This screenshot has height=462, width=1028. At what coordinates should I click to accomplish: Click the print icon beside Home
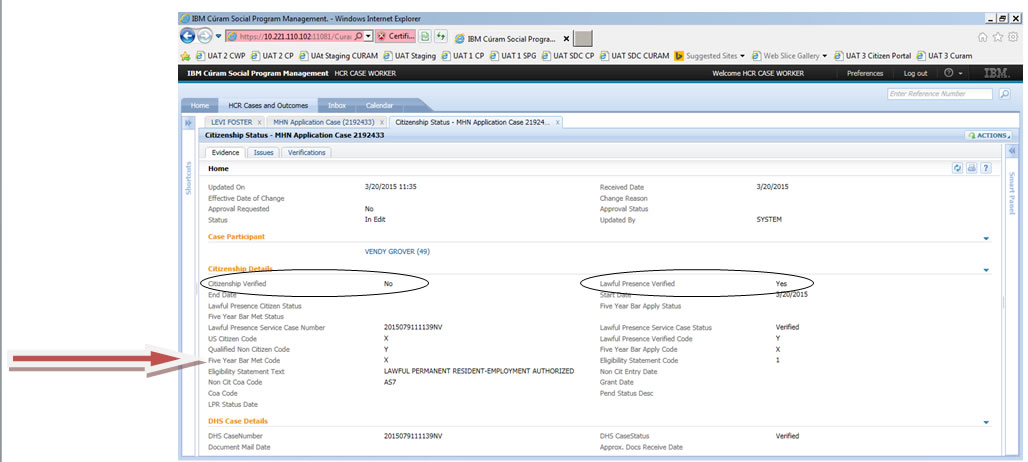click(x=972, y=168)
